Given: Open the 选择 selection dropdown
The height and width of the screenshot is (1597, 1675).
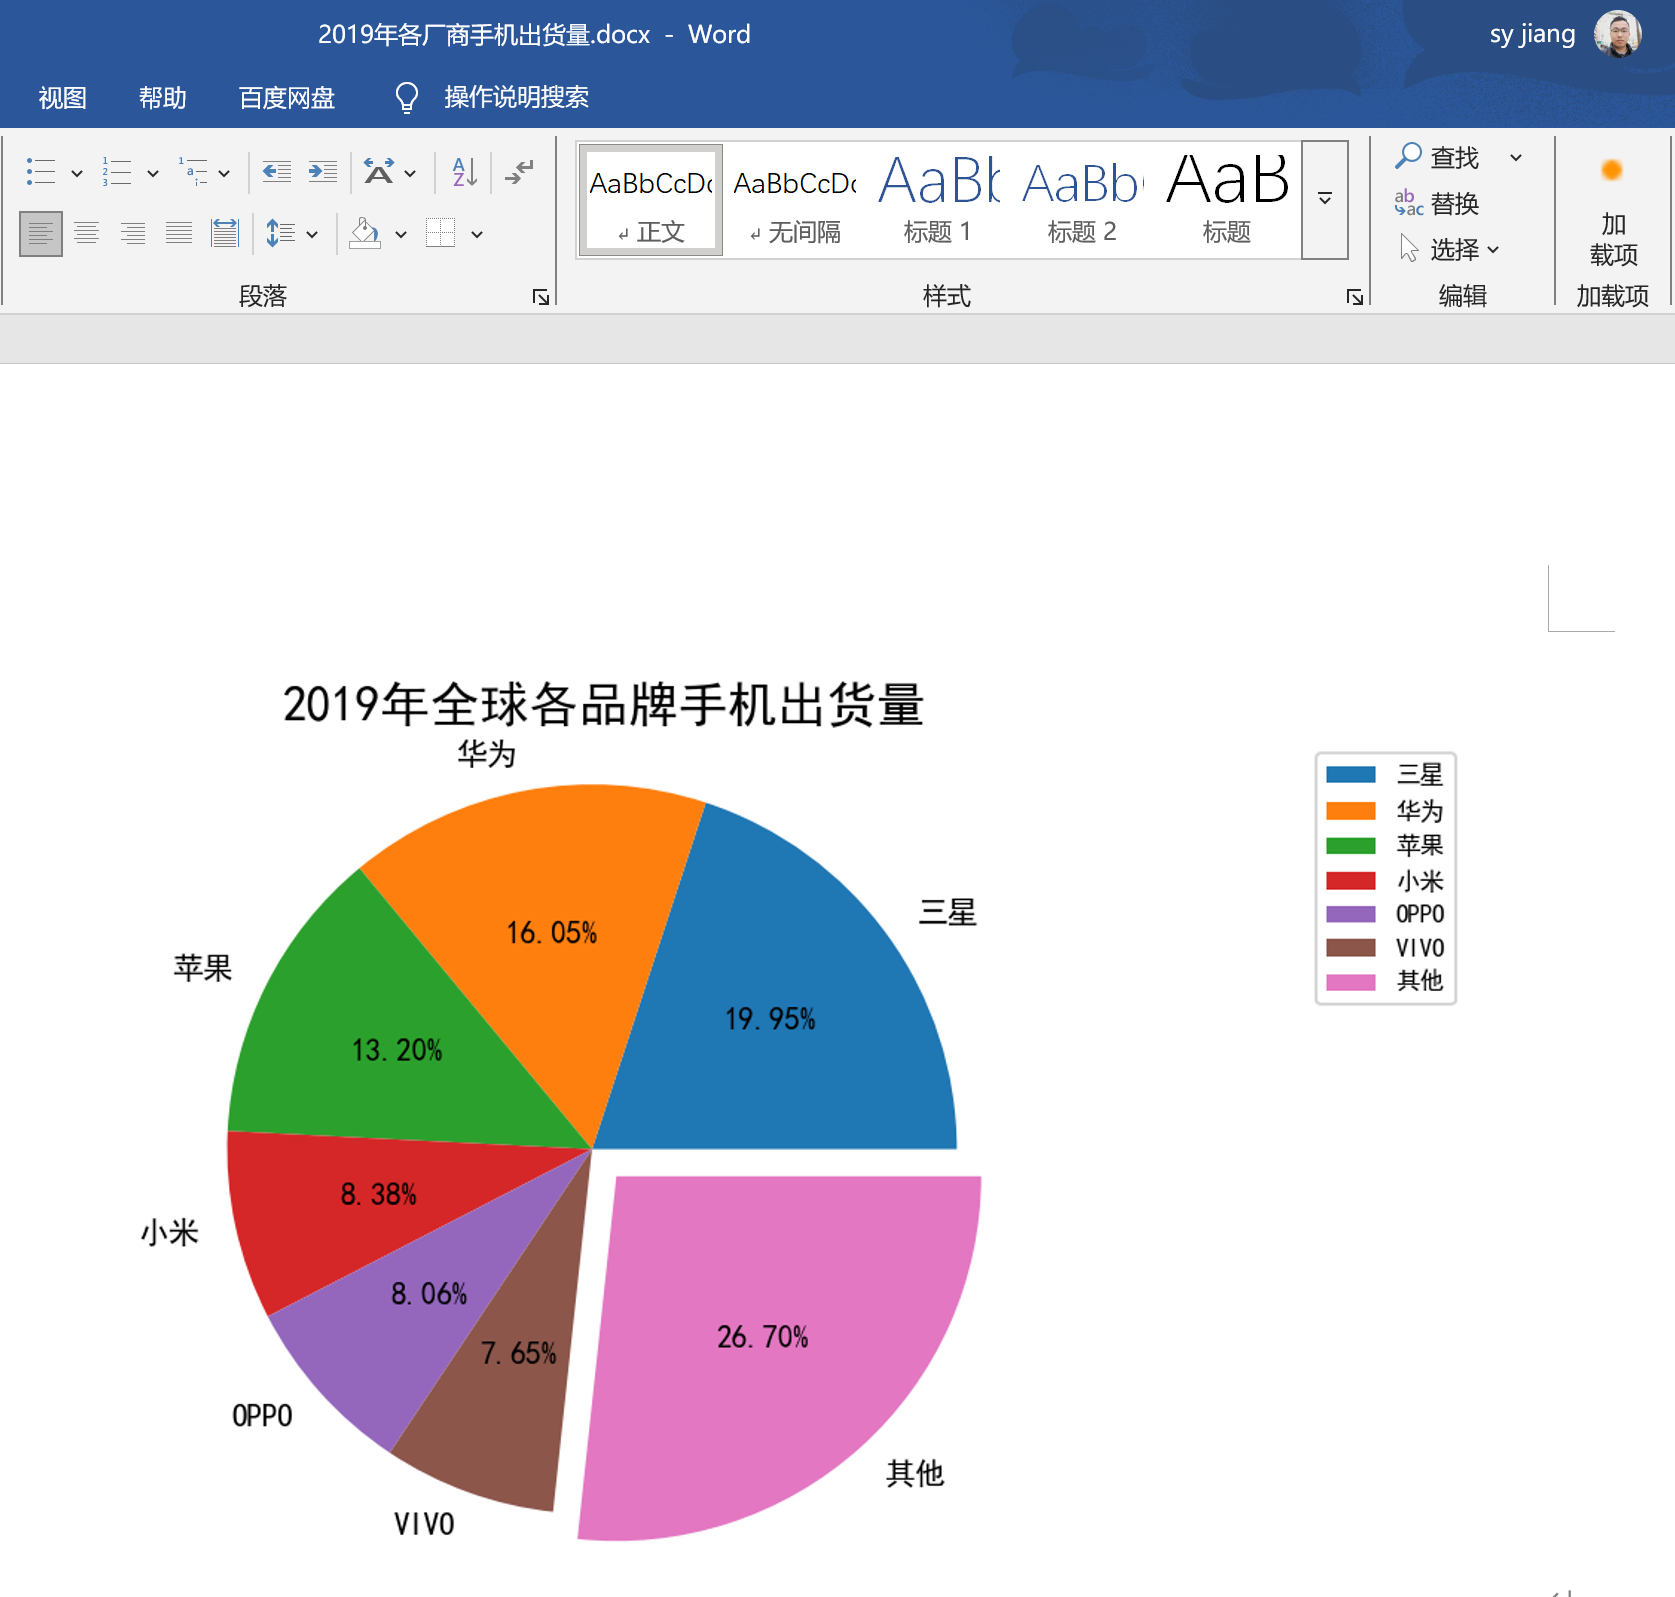Looking at the screenshot, I should tap(1448, 249).
